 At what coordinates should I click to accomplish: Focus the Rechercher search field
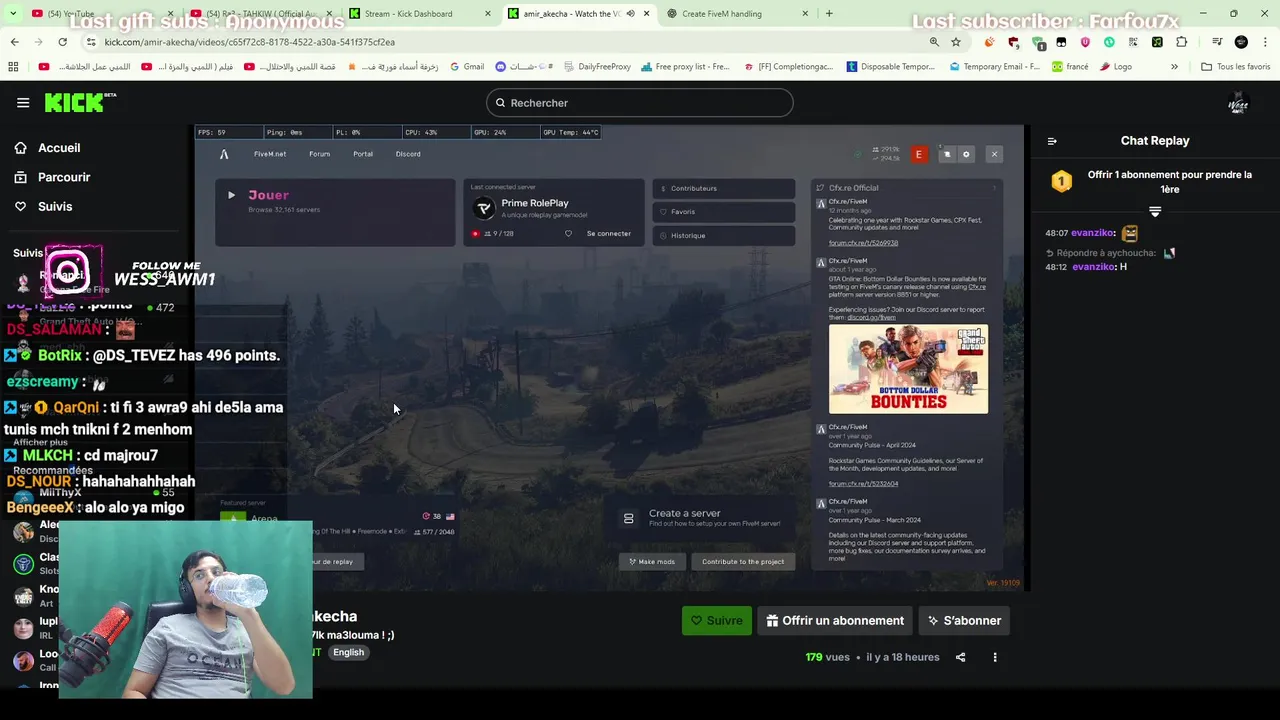pos(640,103)
